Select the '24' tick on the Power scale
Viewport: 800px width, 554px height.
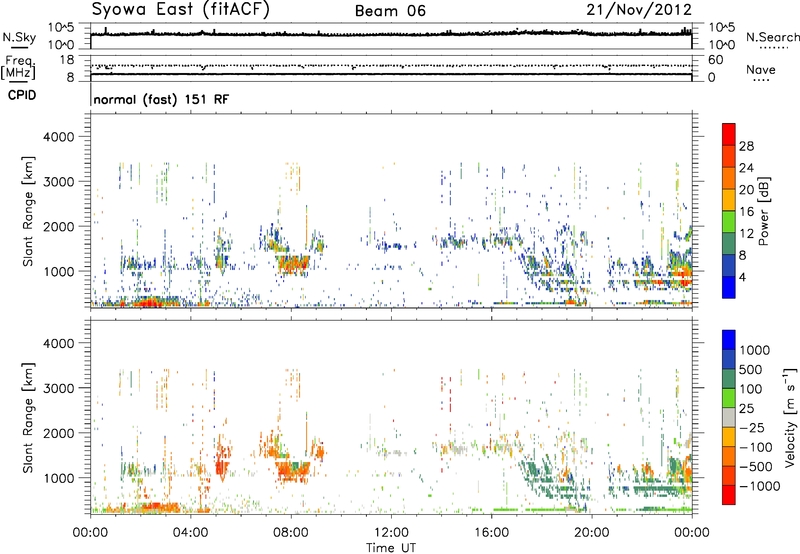pos(746,168)
